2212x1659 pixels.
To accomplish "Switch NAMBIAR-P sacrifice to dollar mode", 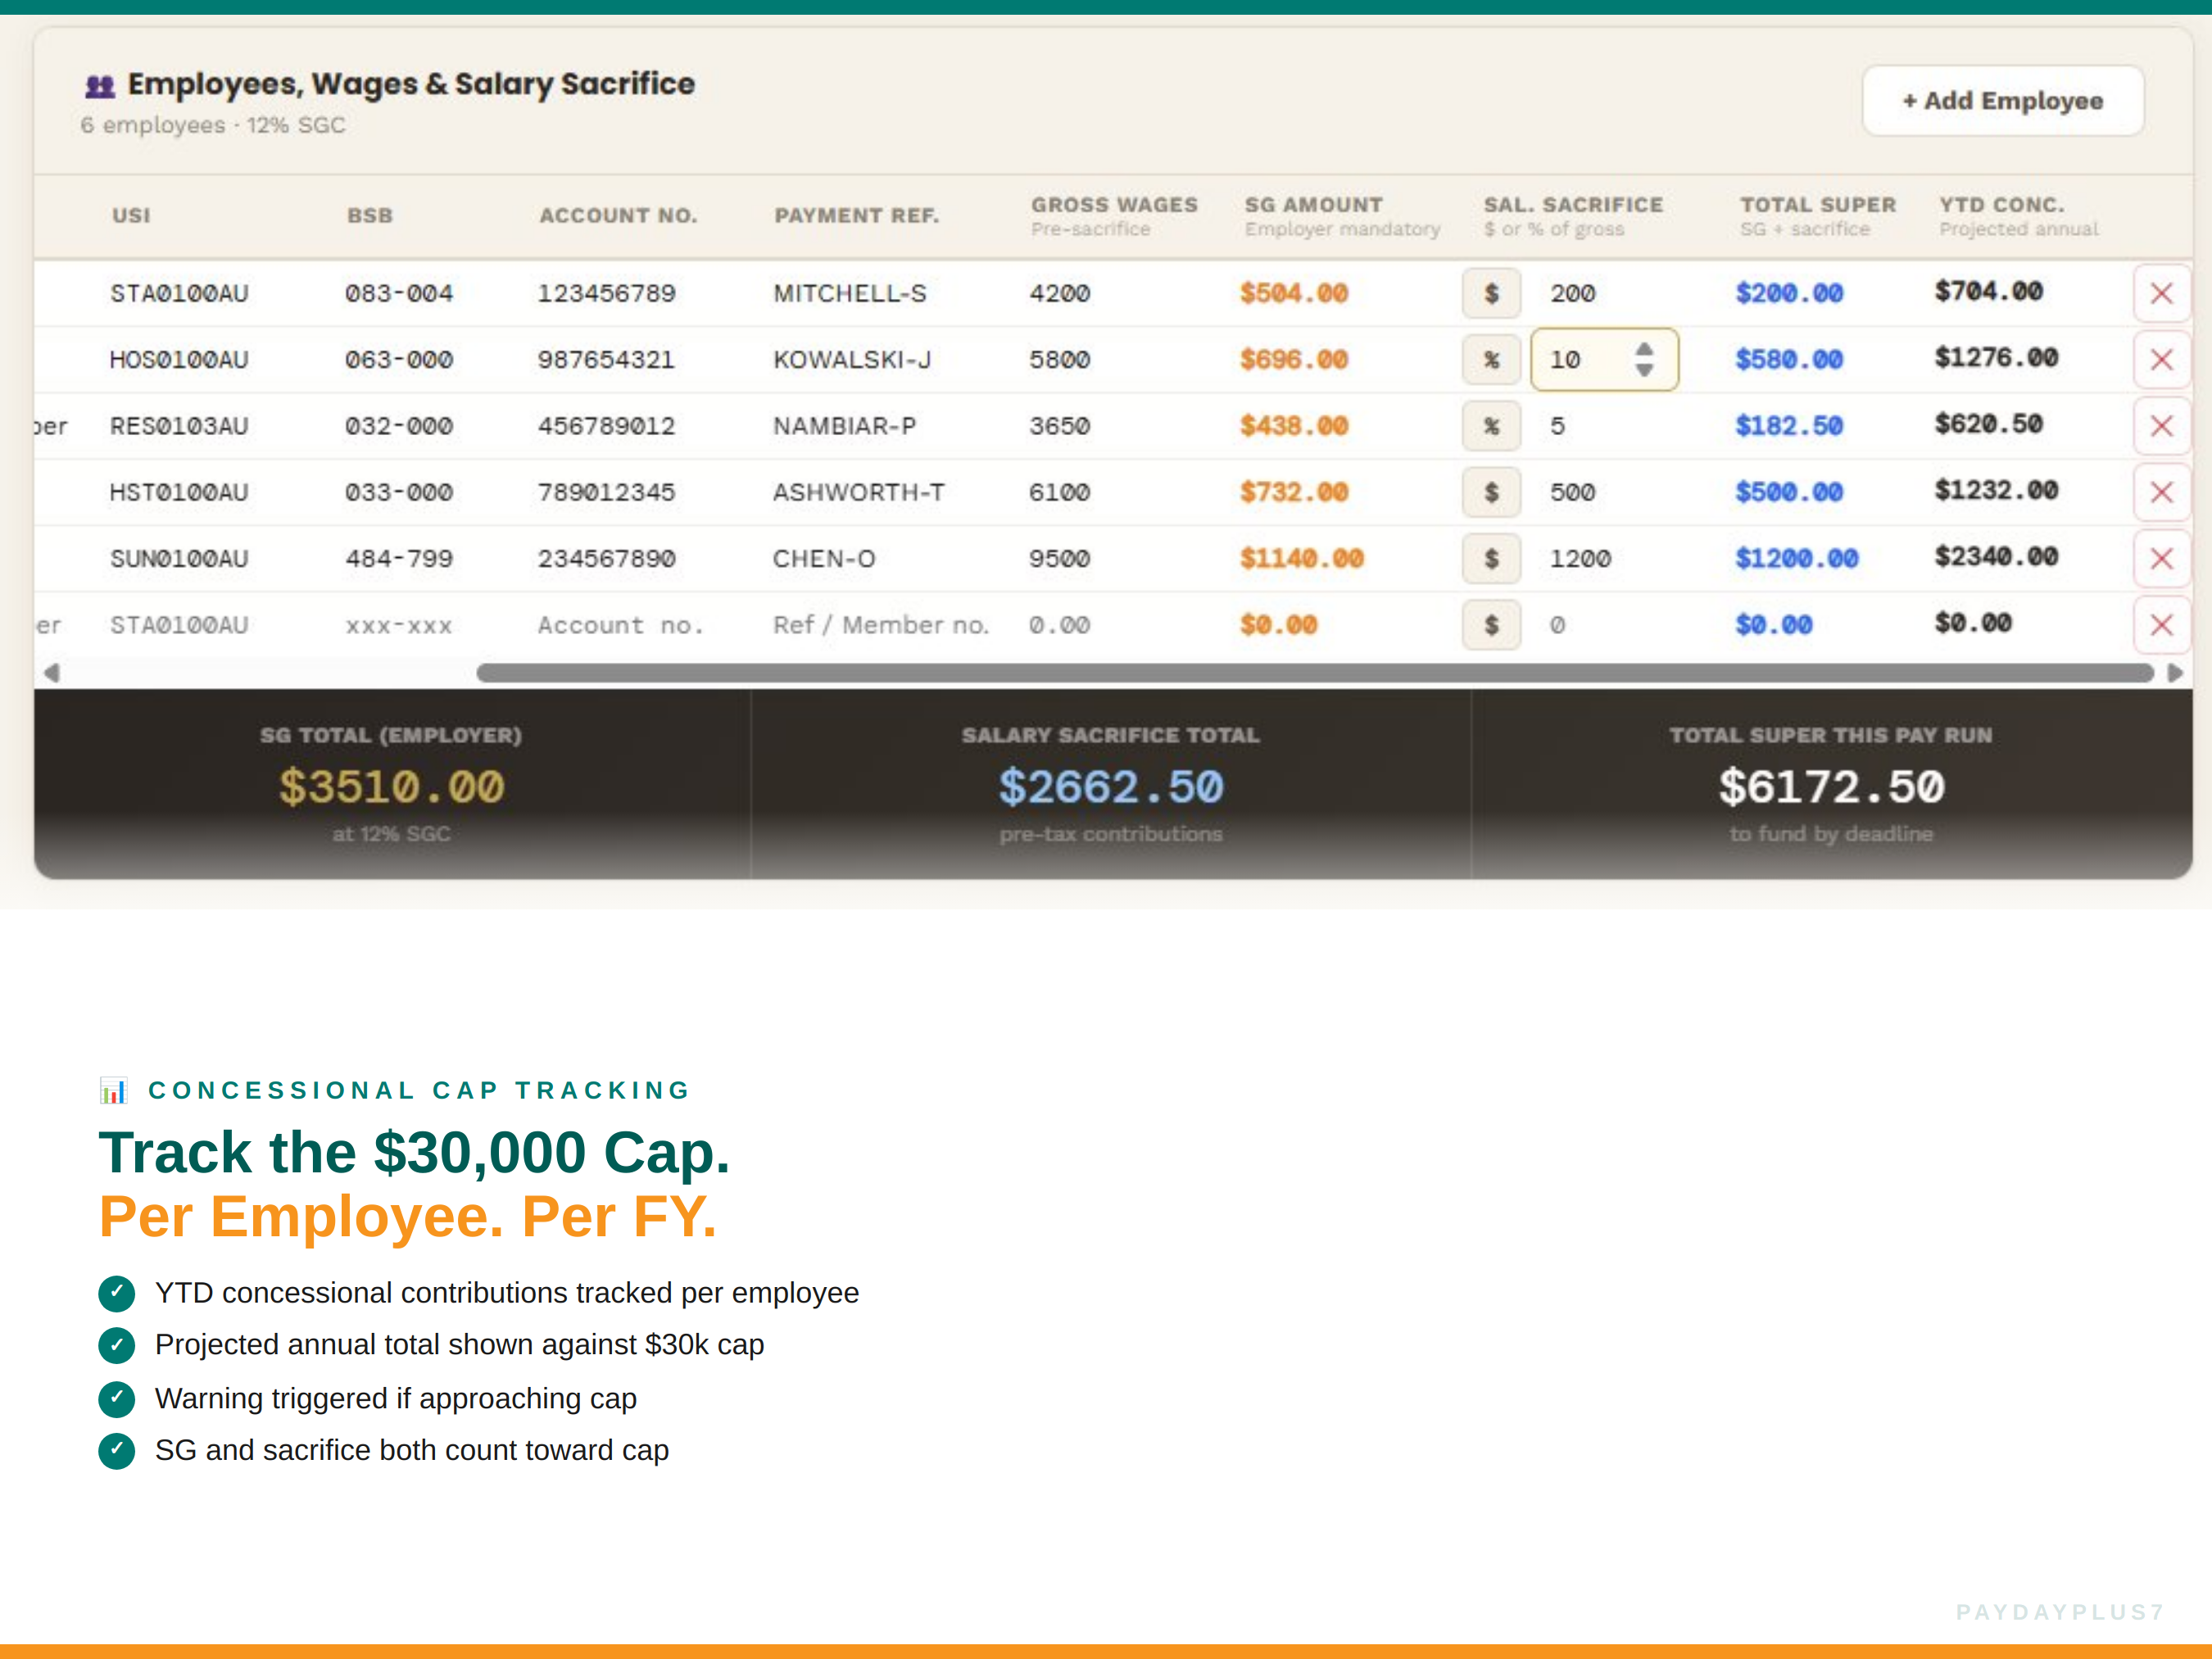I will 1491,425.
